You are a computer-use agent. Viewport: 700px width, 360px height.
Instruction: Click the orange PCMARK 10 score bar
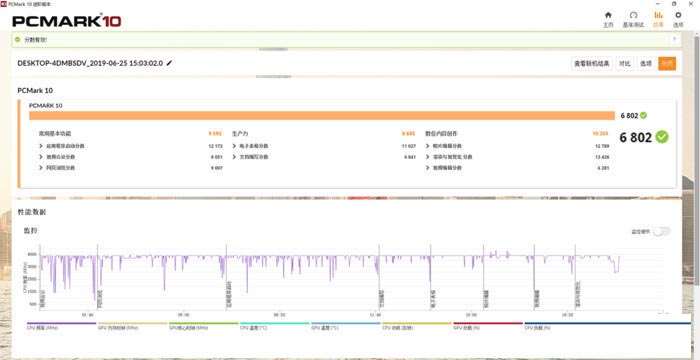322,116
